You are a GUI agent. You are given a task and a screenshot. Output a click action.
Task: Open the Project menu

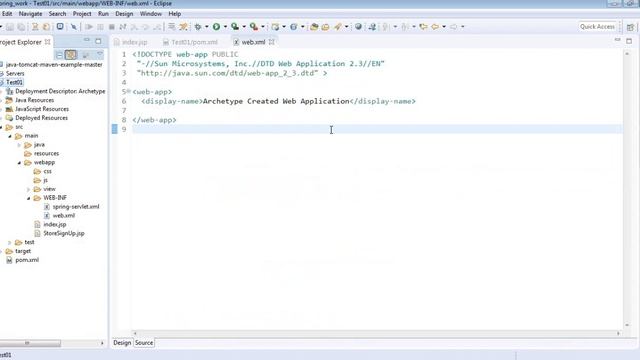tap(82, 14)
